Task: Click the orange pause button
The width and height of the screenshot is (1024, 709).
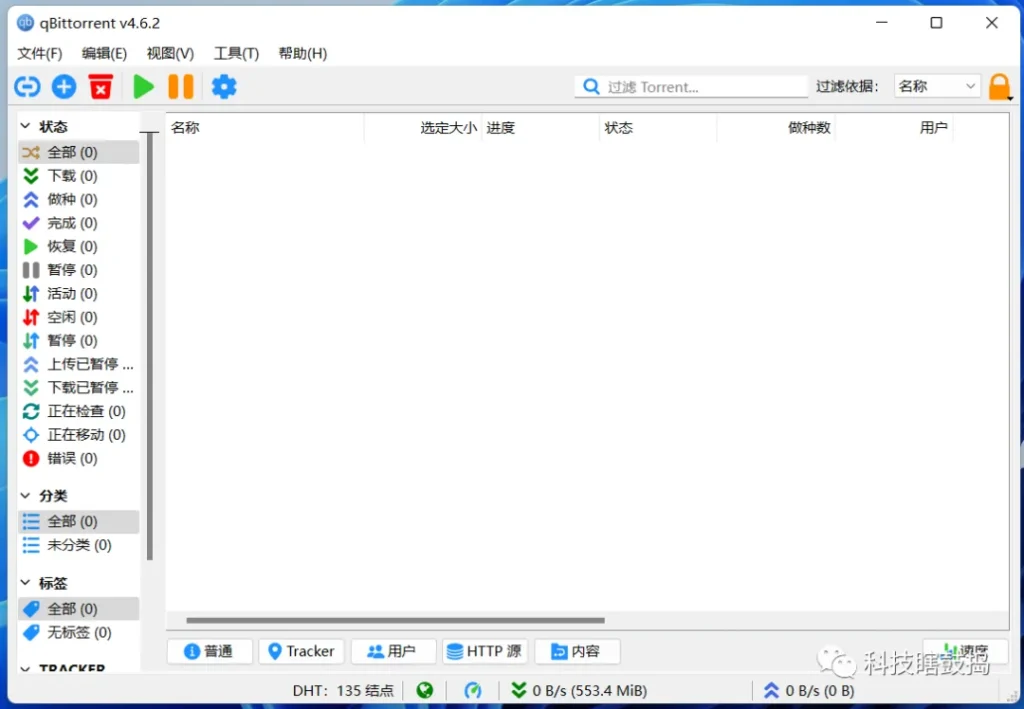Action: [x=181, y=86]
